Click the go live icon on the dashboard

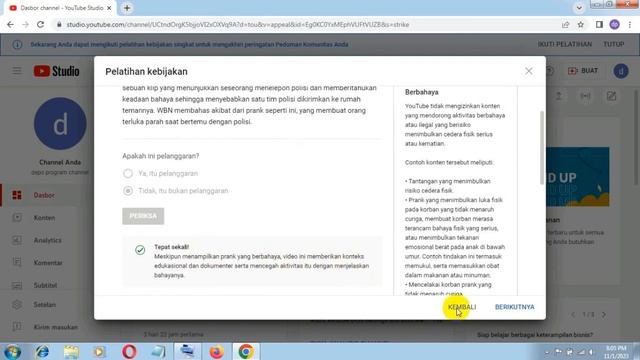pos(585,96)
